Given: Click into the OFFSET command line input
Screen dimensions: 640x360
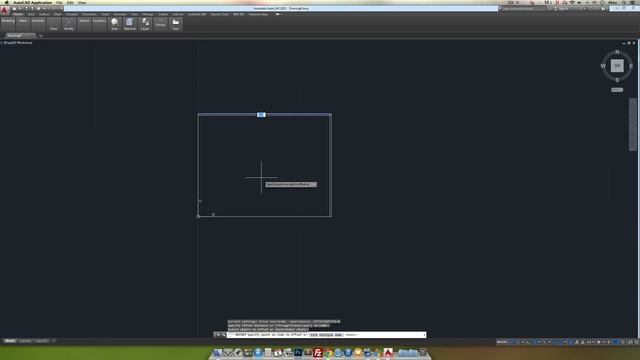Looking at the screenshot, I should click(x=326, y=335).
